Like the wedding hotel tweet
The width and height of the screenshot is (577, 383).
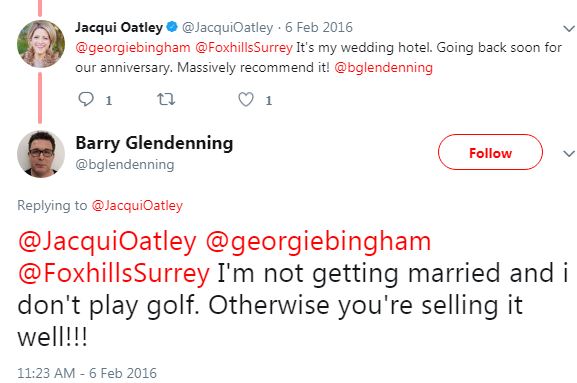point(246,99)
